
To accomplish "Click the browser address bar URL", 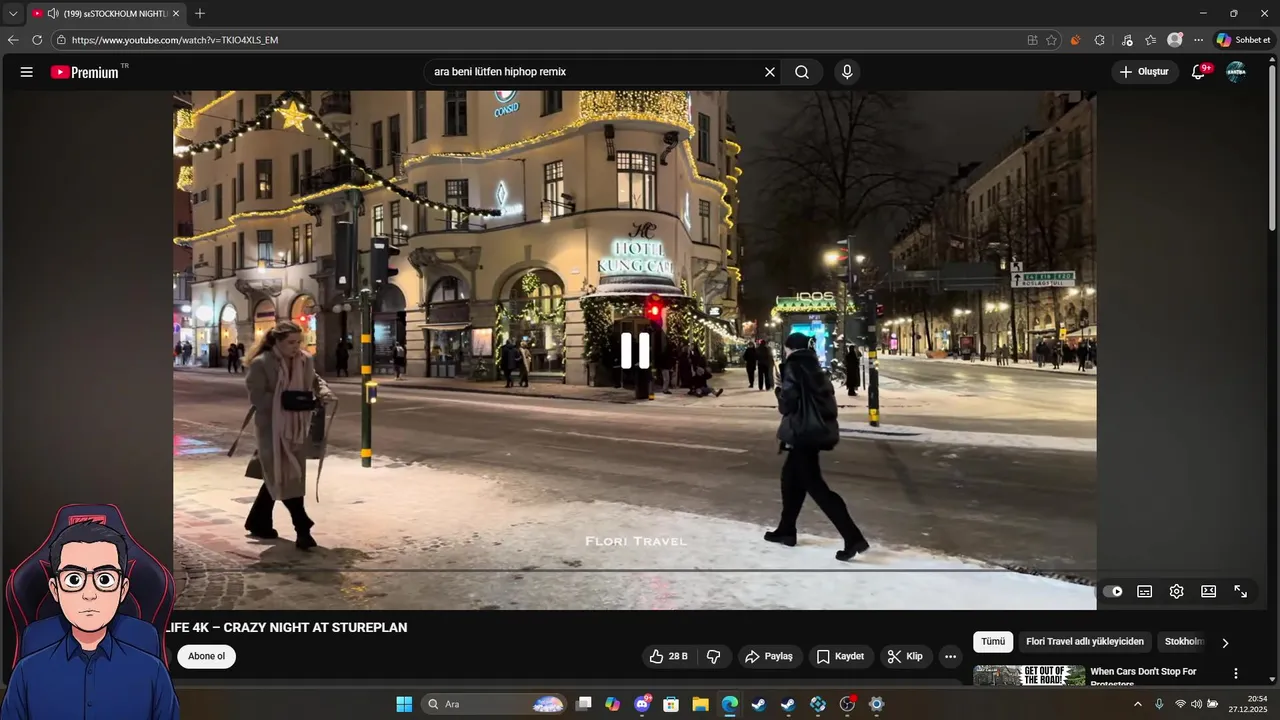I will click(175, 40).
